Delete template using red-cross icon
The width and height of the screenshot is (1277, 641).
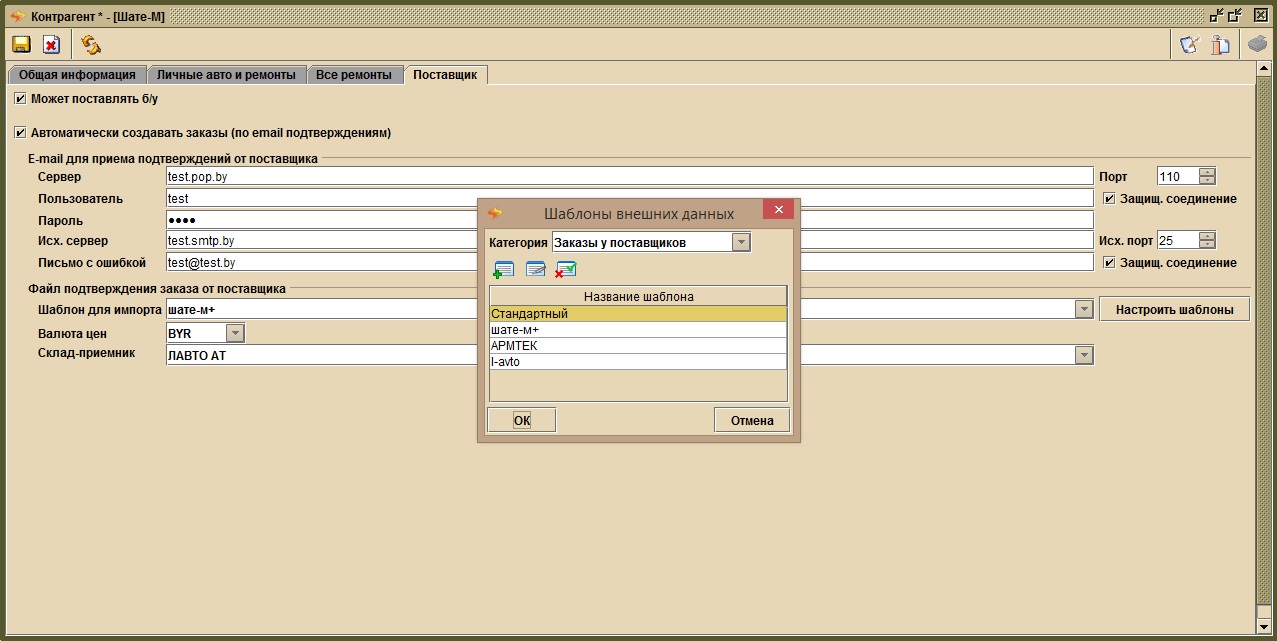coord(566,269)
